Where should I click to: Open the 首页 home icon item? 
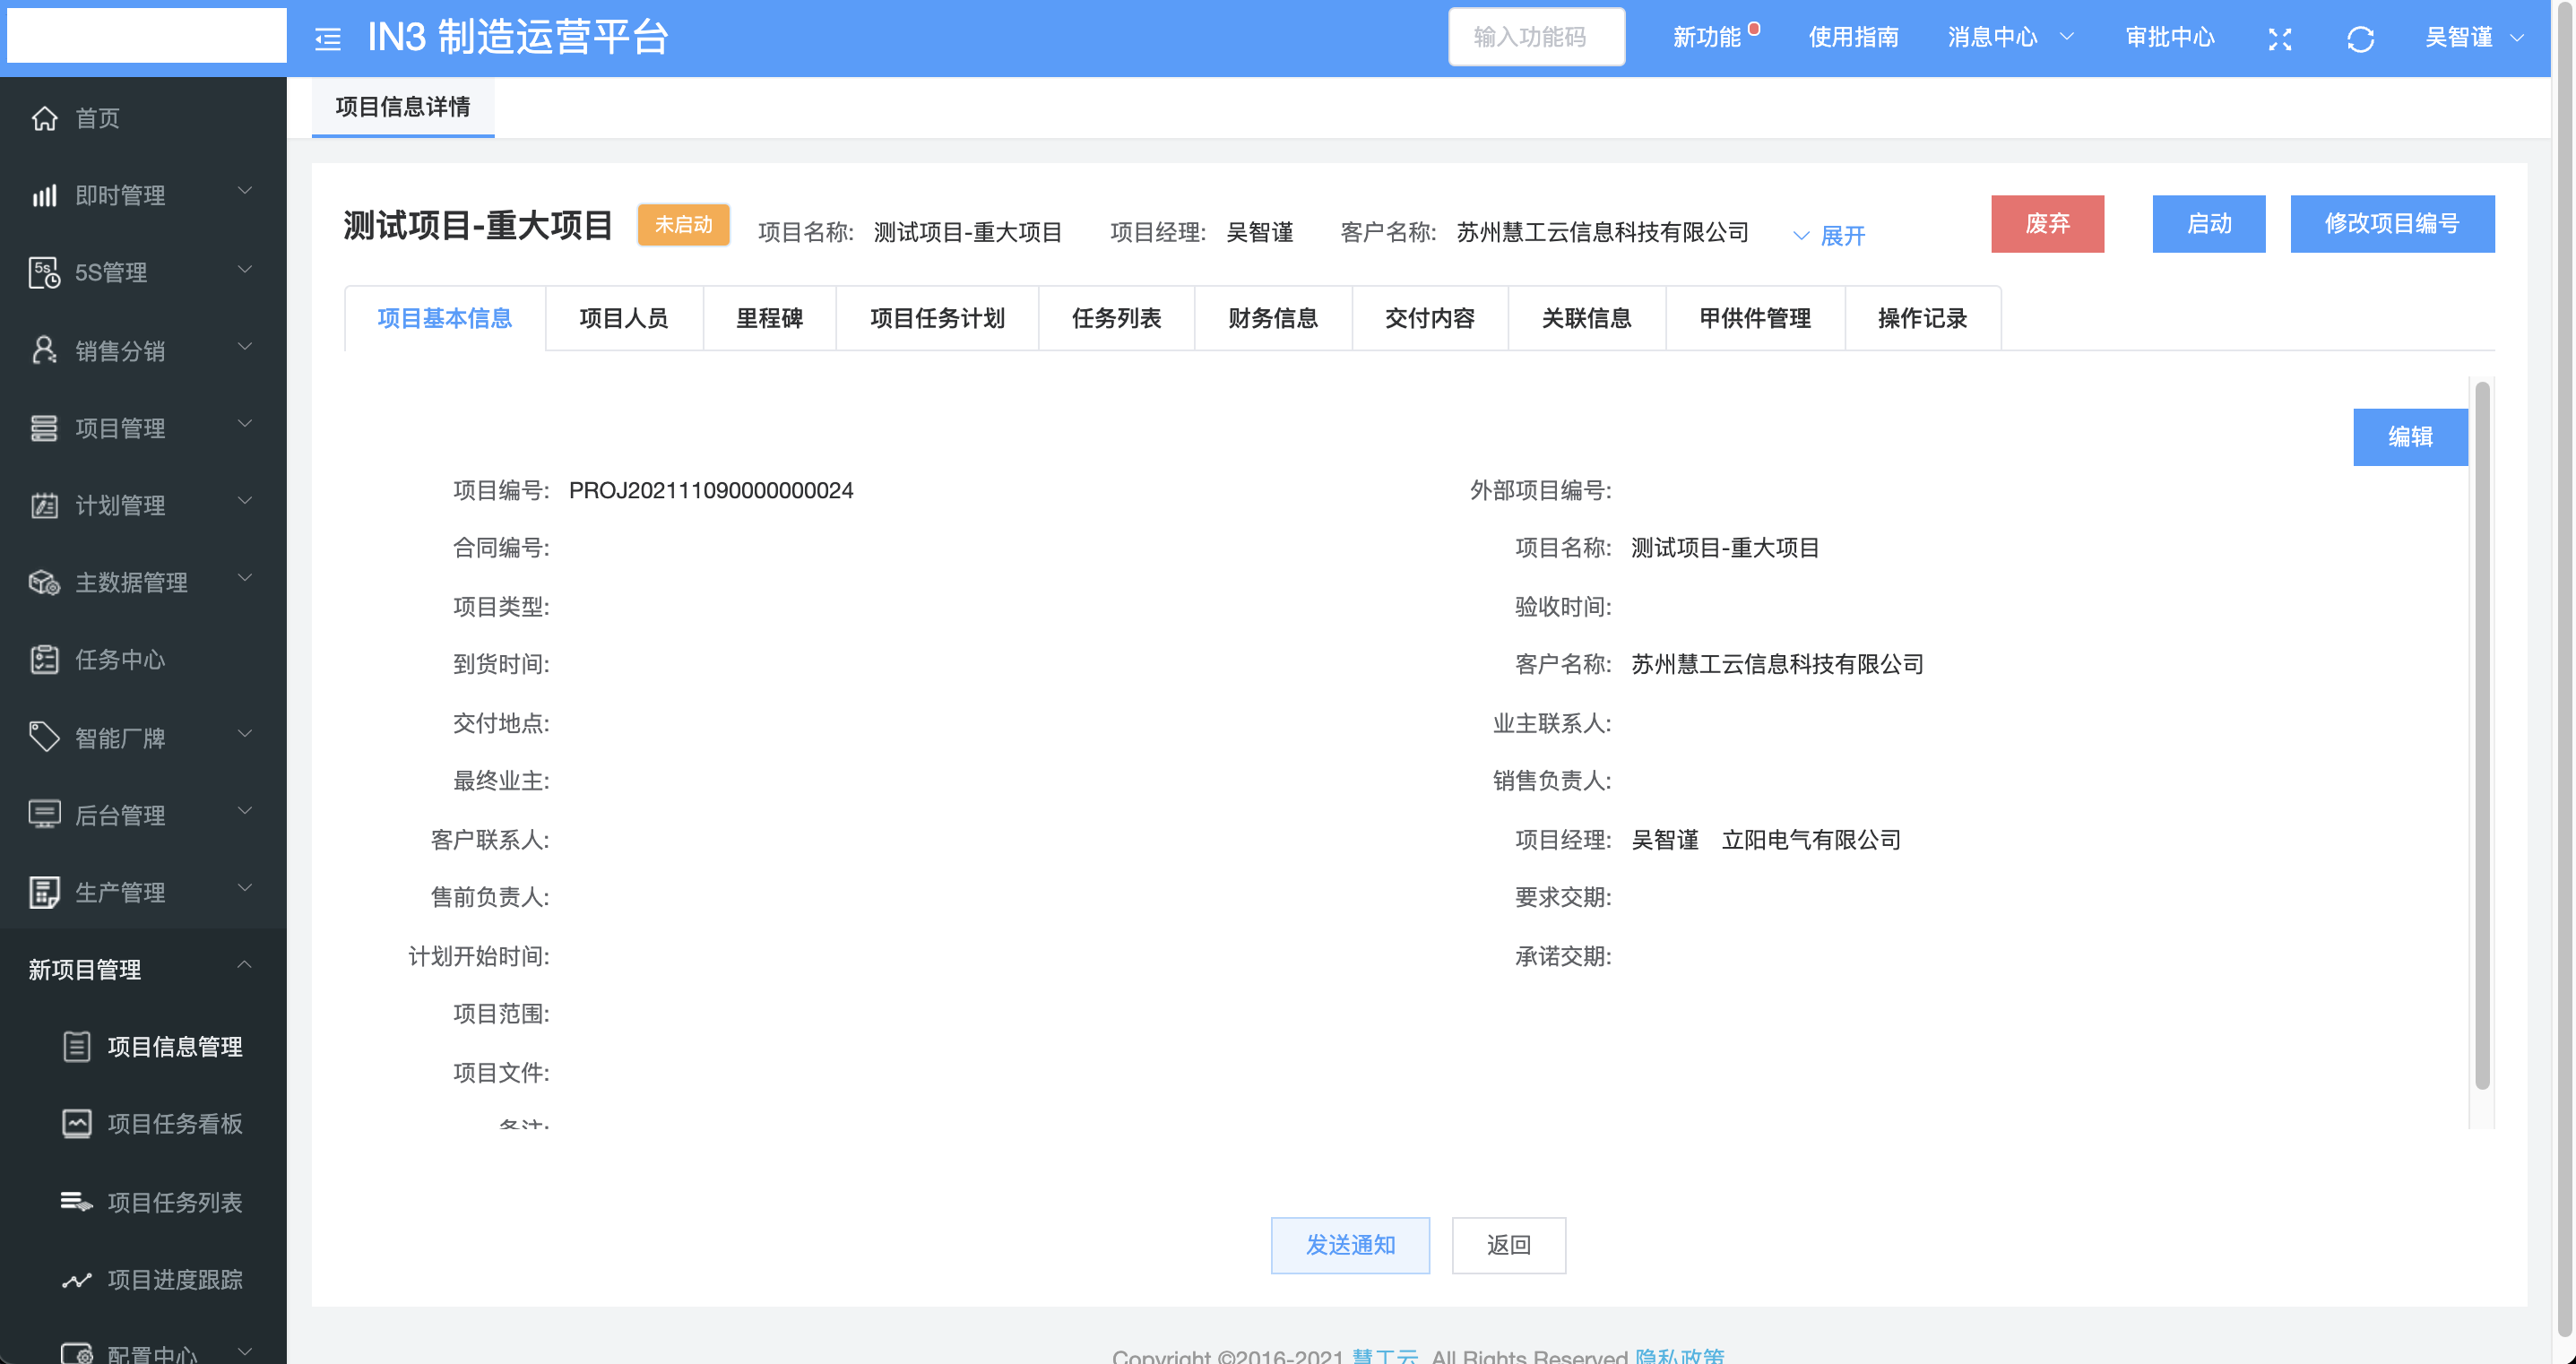(x=44, y=118)
